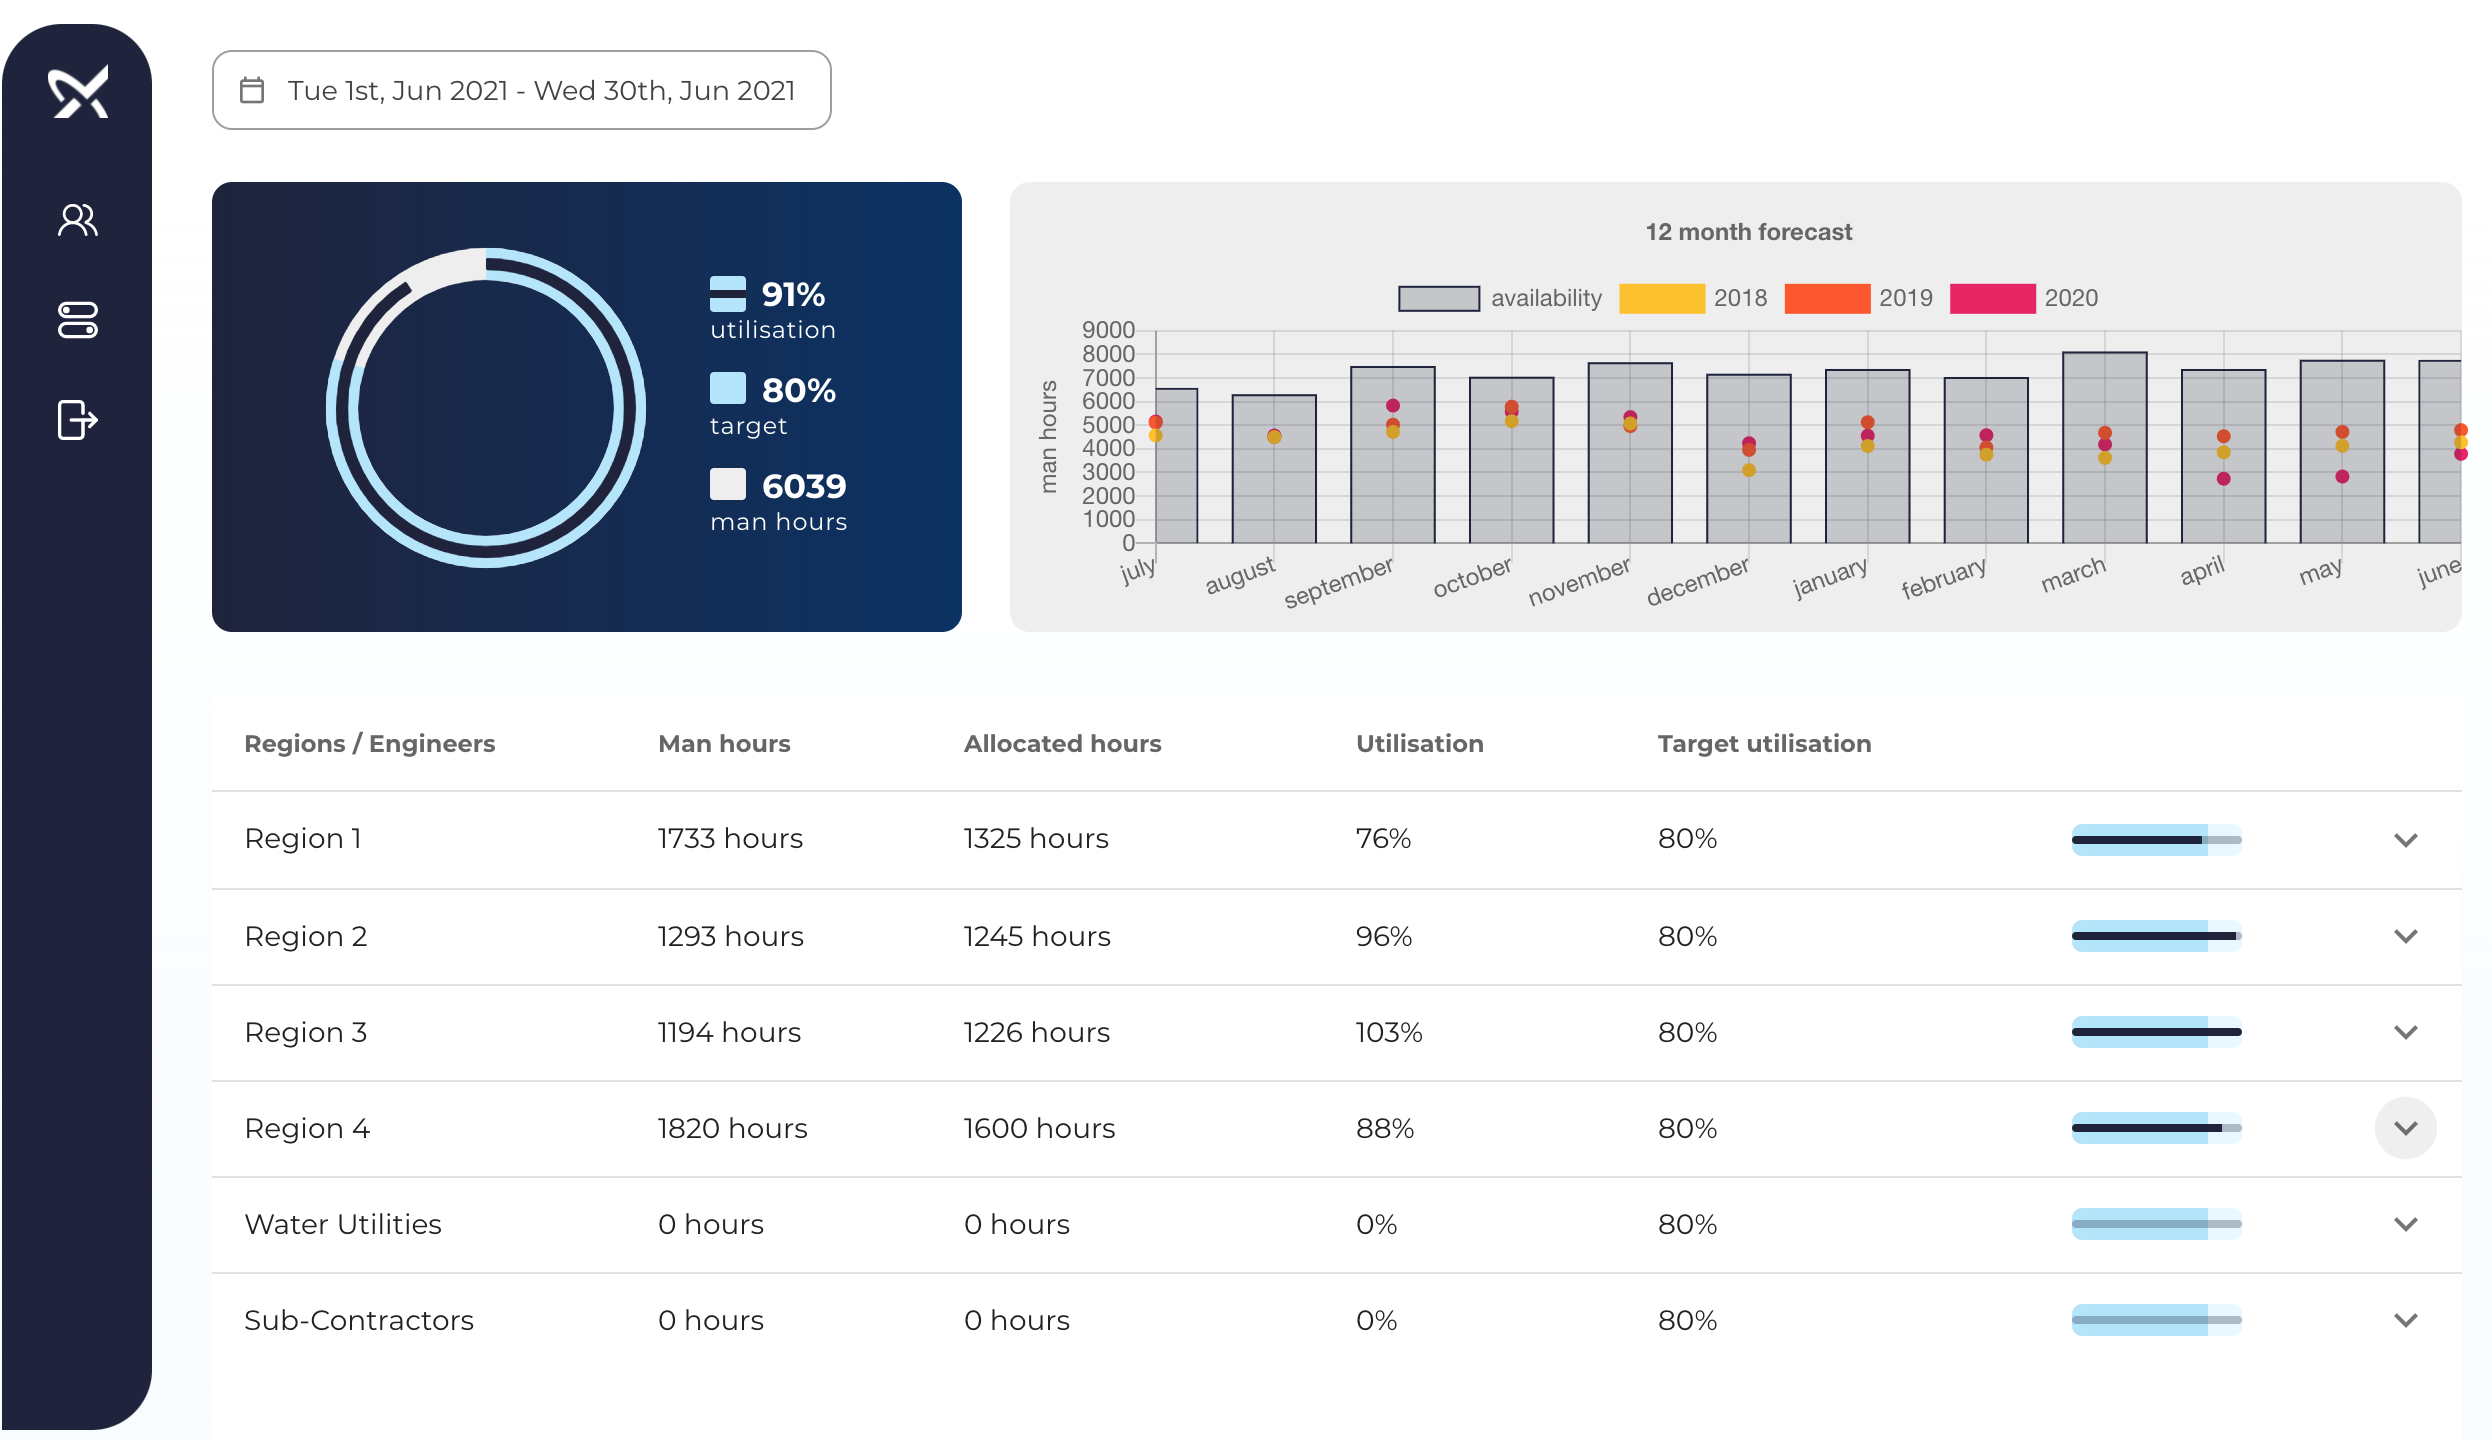Image resolution: width=2492 pixels, height=1440 pixels.
Task: Toggle 2020 series in forecast legend
Action: [1992, 298]
